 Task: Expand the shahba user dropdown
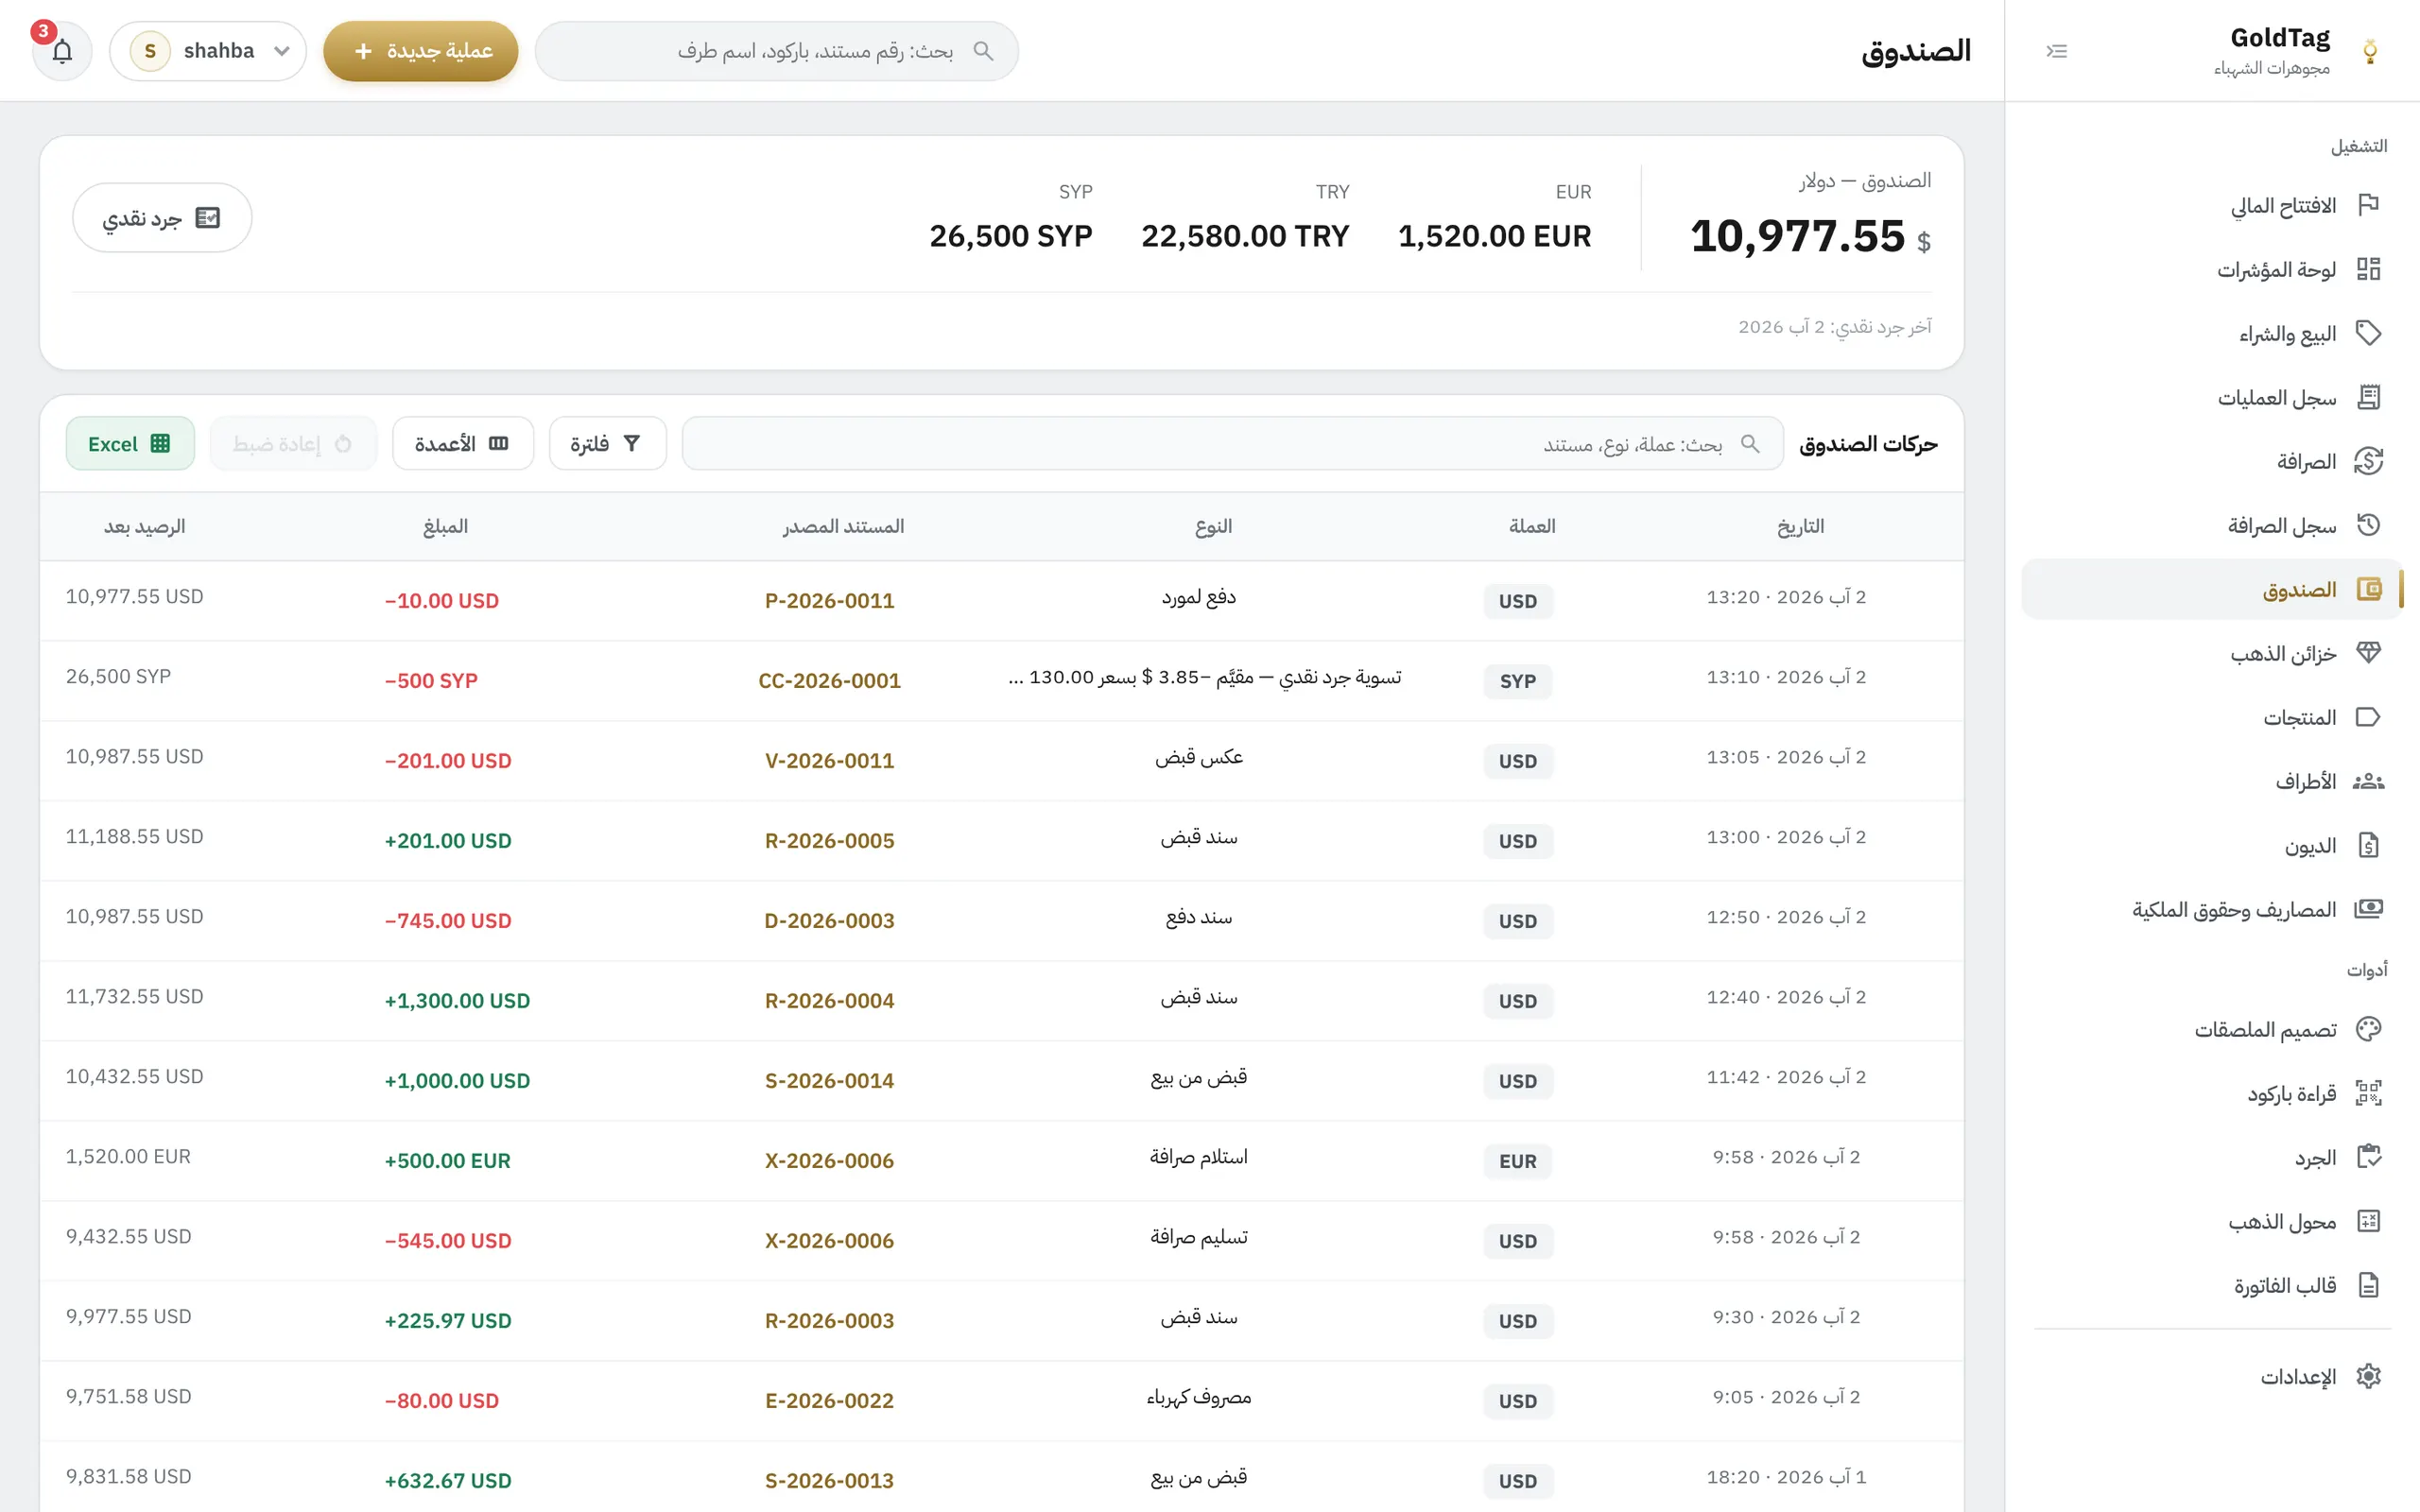(208, 51)
